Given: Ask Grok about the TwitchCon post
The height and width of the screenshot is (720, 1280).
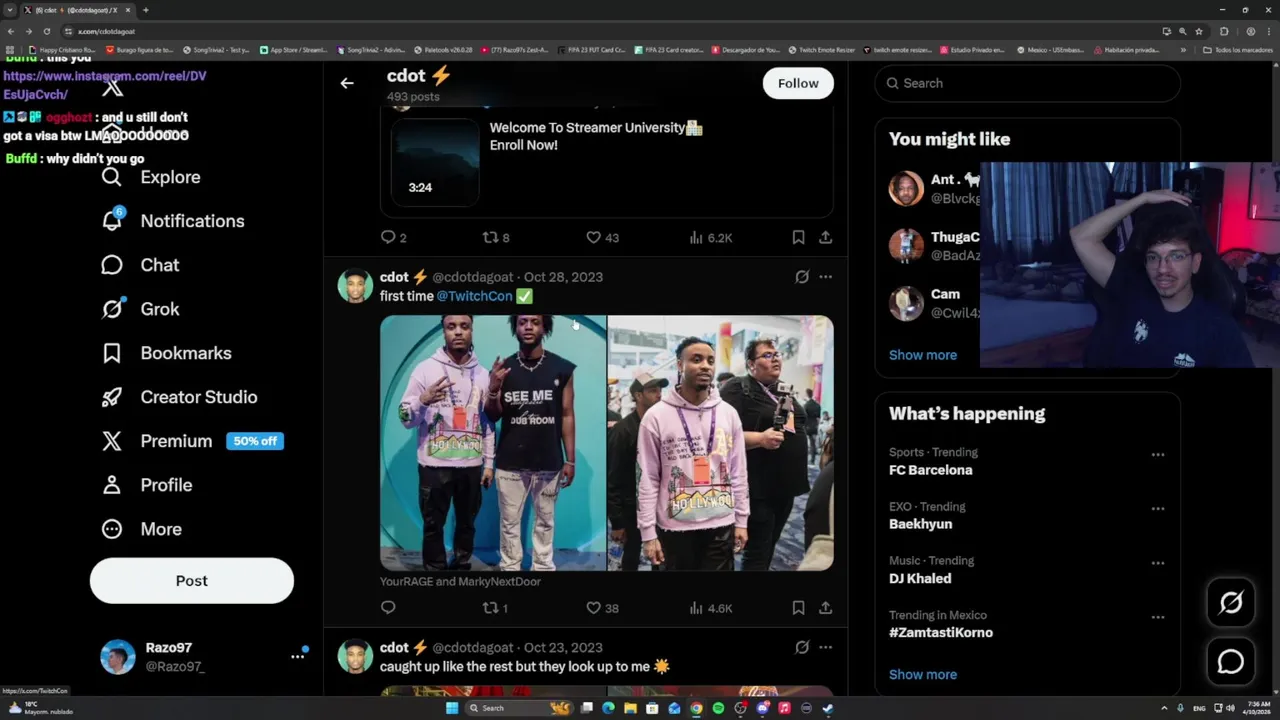Looking at the screenshot, I should coord(801,277).
